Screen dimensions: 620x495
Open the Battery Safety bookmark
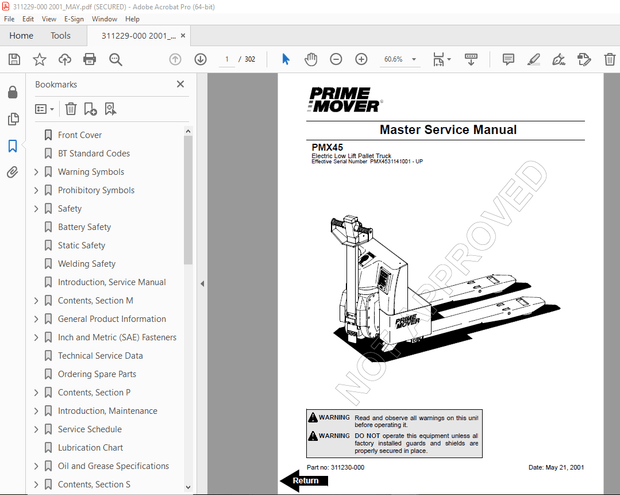(x=84, y=227)
